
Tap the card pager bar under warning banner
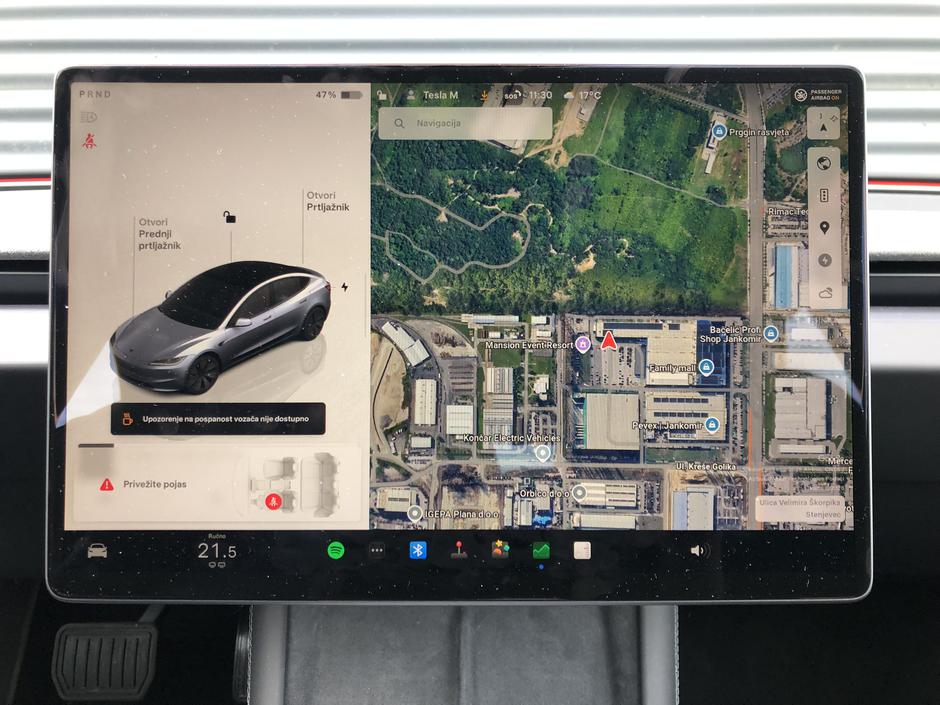(96, 445)
